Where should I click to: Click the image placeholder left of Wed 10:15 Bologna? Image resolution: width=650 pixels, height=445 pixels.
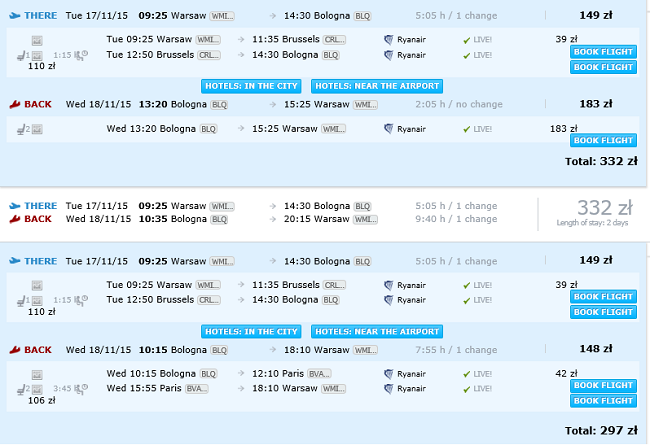click(x=37, y=375)
